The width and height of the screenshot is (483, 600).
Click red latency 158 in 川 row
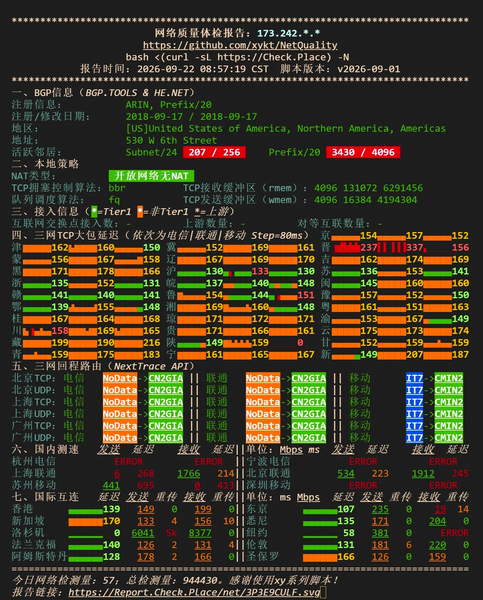click(x=60, y=331)
